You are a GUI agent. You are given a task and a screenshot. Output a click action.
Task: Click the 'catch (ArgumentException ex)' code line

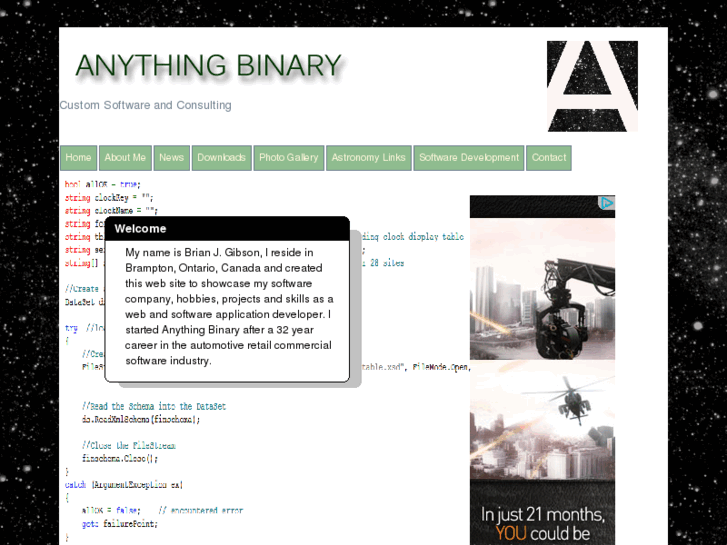tap(124, 485)
